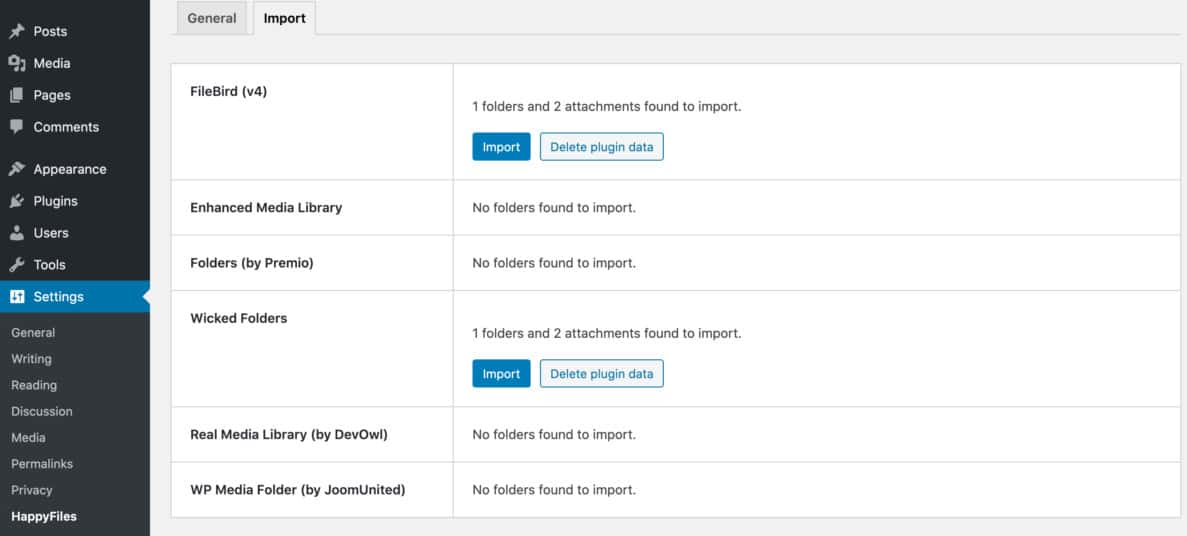Click the Tools wrench icon
This screenshot has height=536, width=1187.
17,265
